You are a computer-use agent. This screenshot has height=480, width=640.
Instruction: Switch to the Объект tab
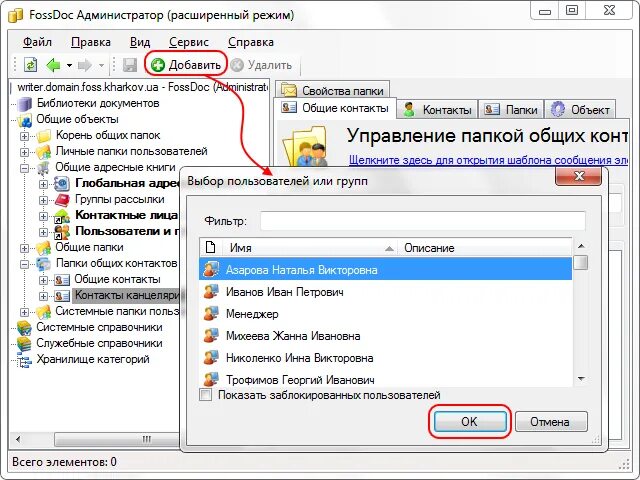tap(580, 109)
